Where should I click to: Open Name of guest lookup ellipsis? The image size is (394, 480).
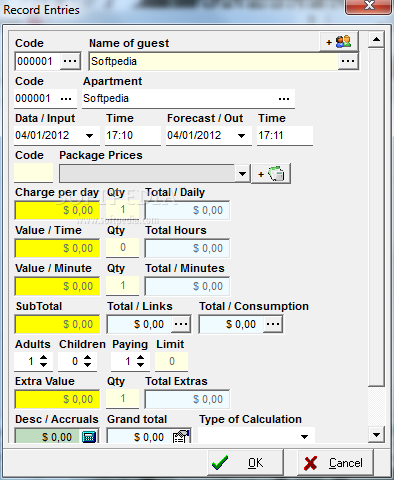(348, 61)
